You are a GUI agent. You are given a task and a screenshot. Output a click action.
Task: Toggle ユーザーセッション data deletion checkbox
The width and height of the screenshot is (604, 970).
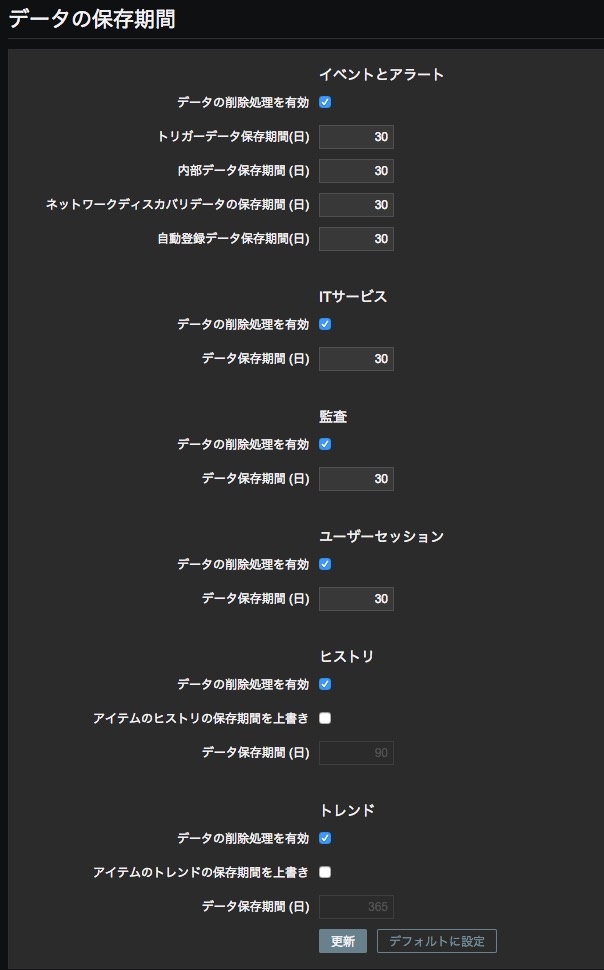[x=325, y=564]
